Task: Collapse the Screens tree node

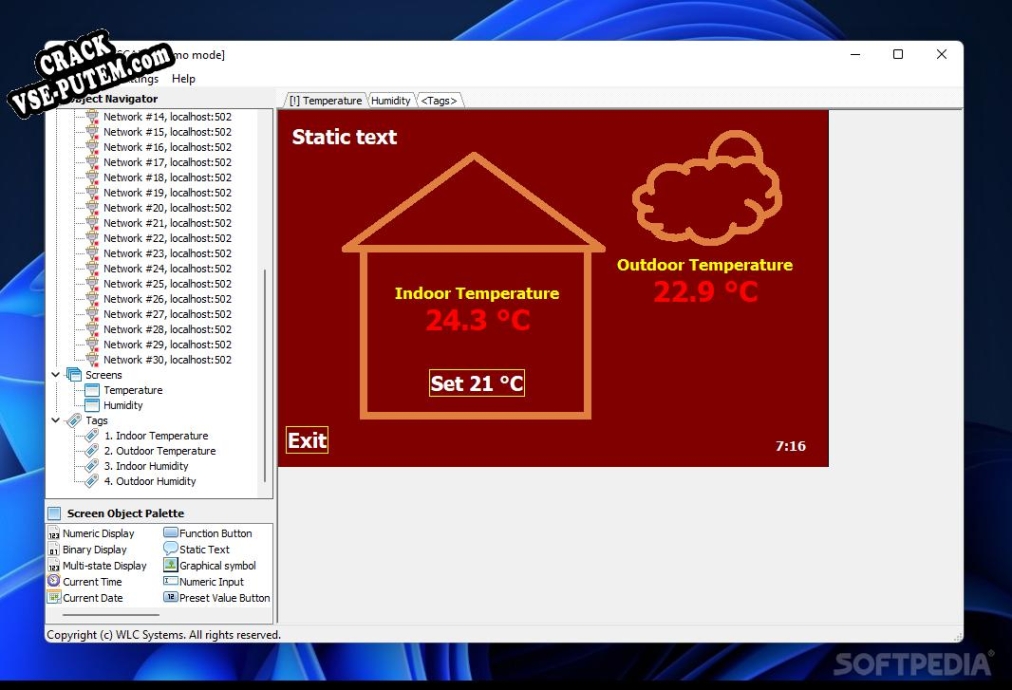Action: pyautogui.click(x=56, y=375)
